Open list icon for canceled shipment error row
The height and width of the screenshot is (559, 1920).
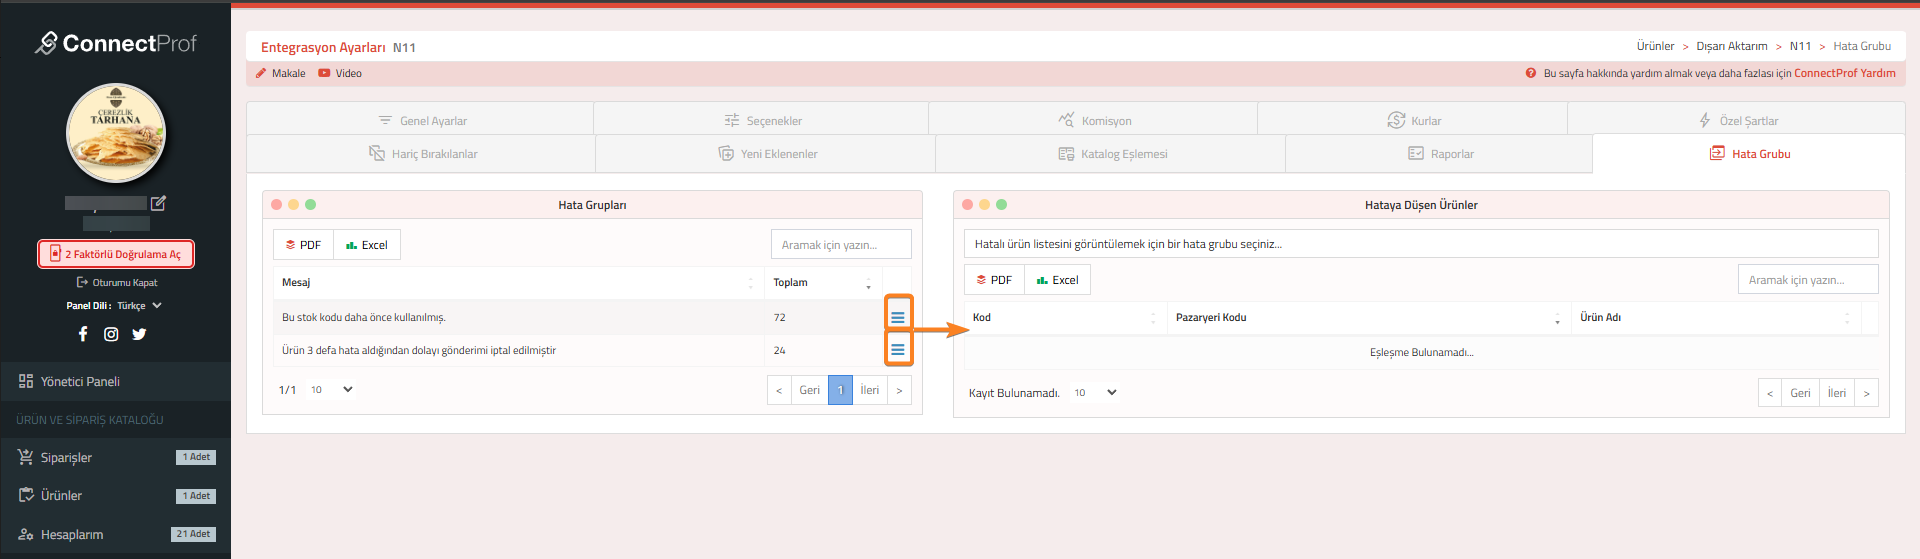(897, 350)
